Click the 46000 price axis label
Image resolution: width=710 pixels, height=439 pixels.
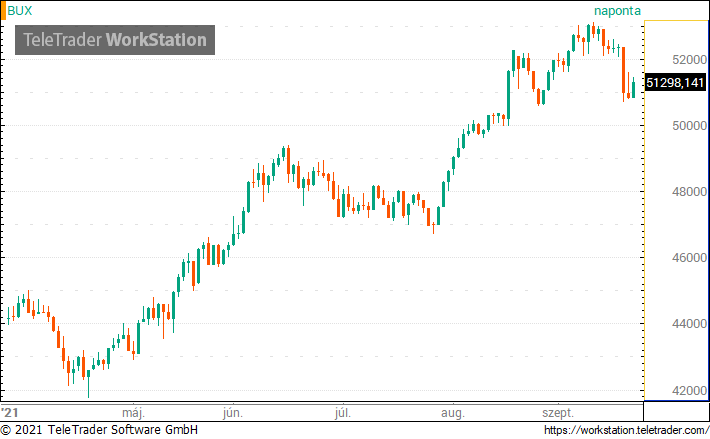point(689,258)
